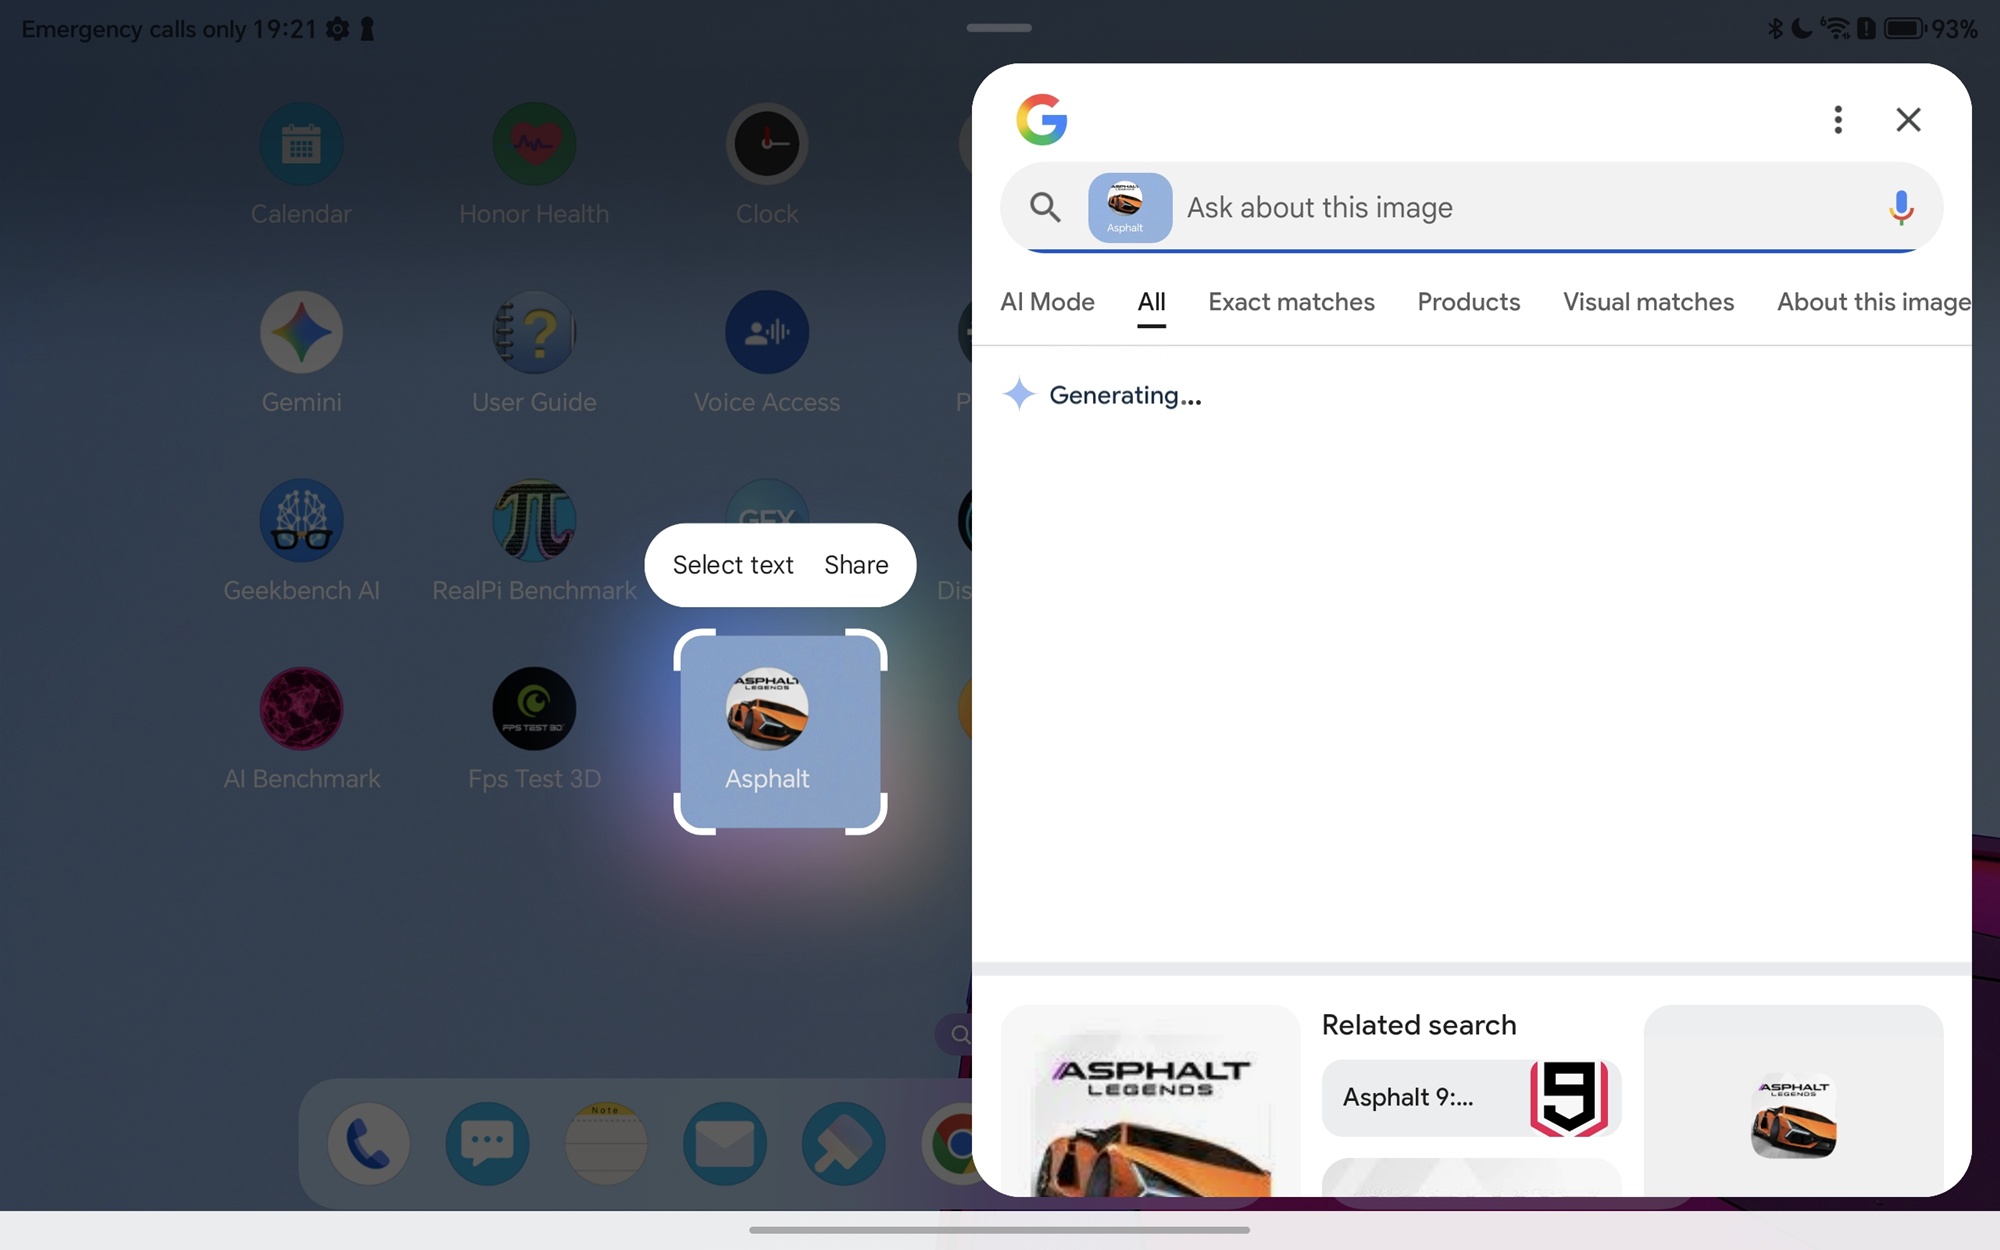Screen dimensions: 2000x1250
Task: Switch to Exact matches tab
Action: (1291, 302)
